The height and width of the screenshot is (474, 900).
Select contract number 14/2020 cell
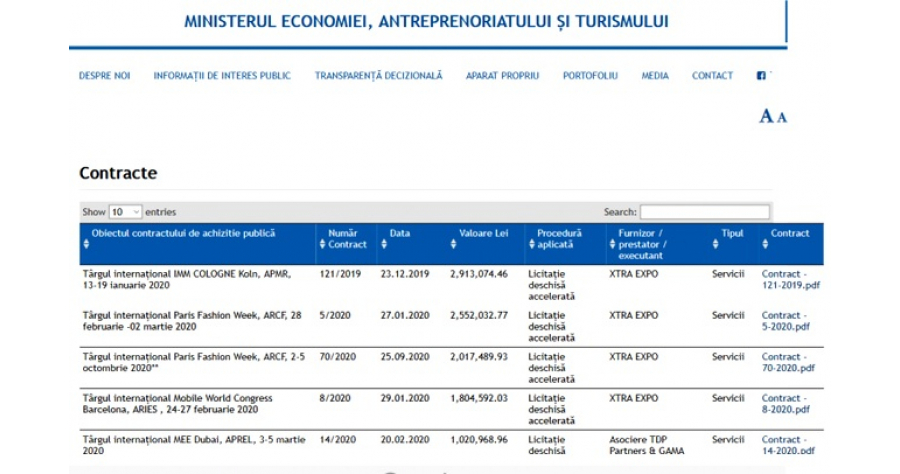tap(338, 440)
